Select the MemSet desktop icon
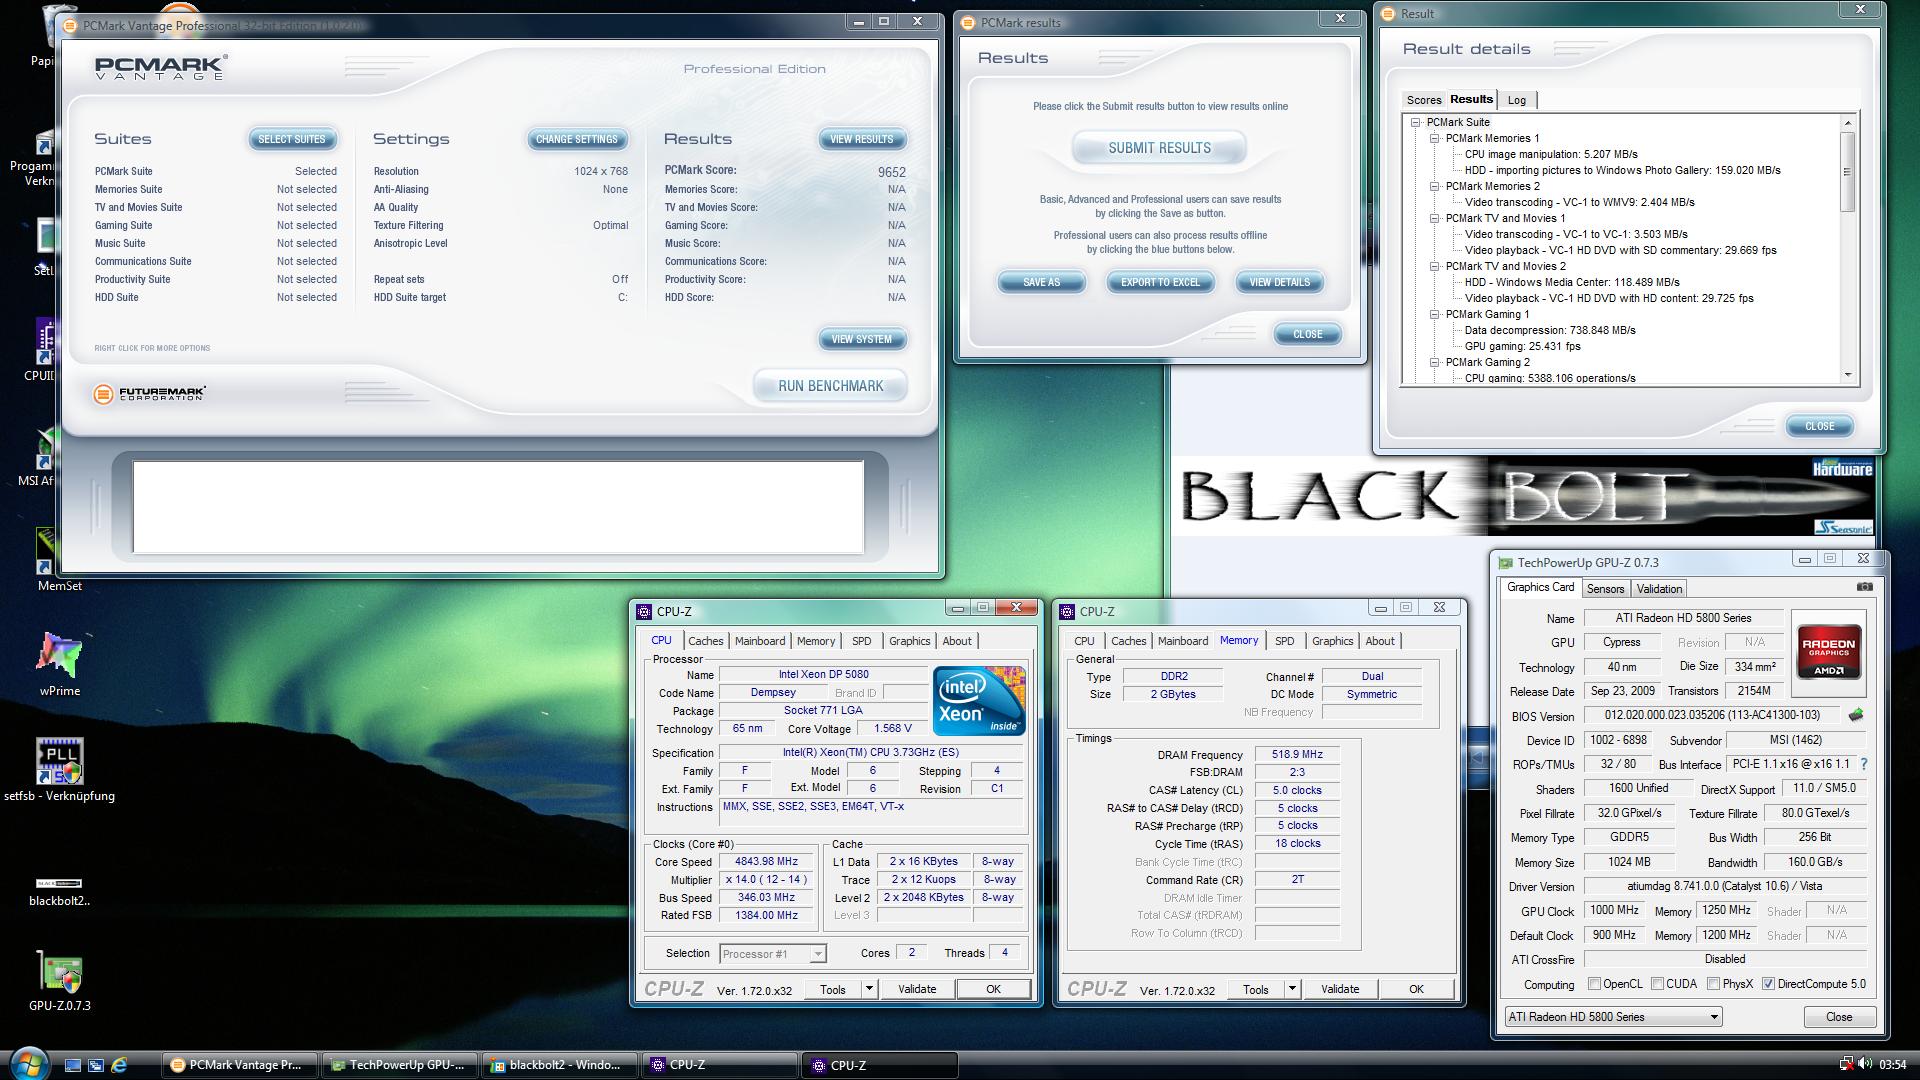The width and height of the screenshot is (1920, 1080). [60, 560]
